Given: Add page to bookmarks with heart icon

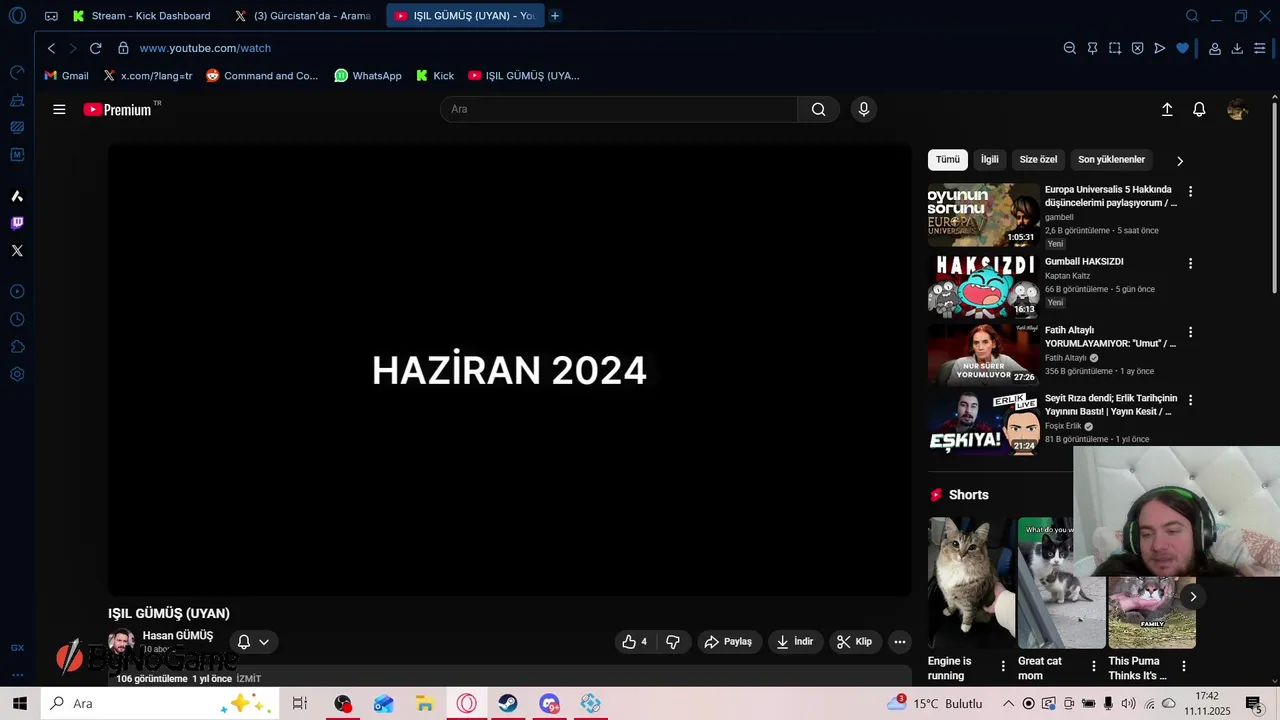Looking at the screenshot, I should tap(1182, 48).
